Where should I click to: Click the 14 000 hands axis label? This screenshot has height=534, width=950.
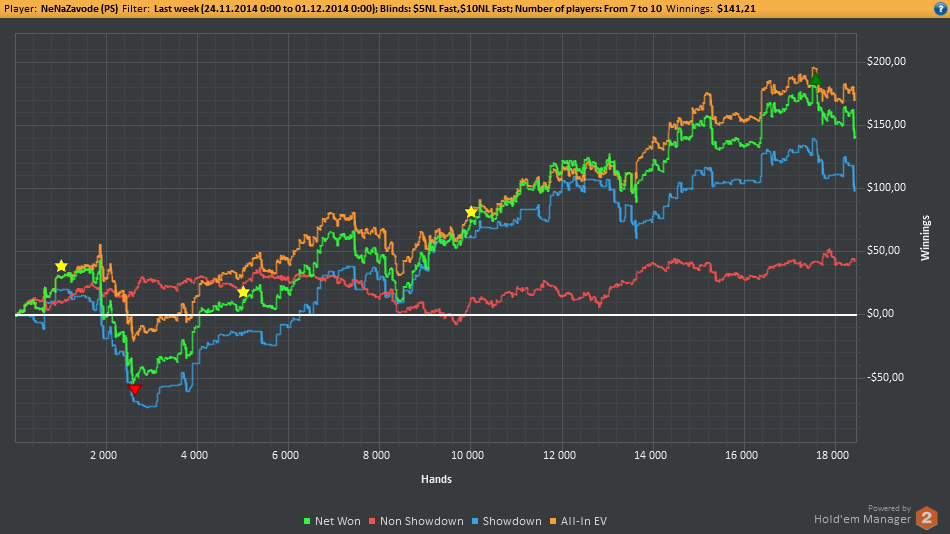[650, 455]
